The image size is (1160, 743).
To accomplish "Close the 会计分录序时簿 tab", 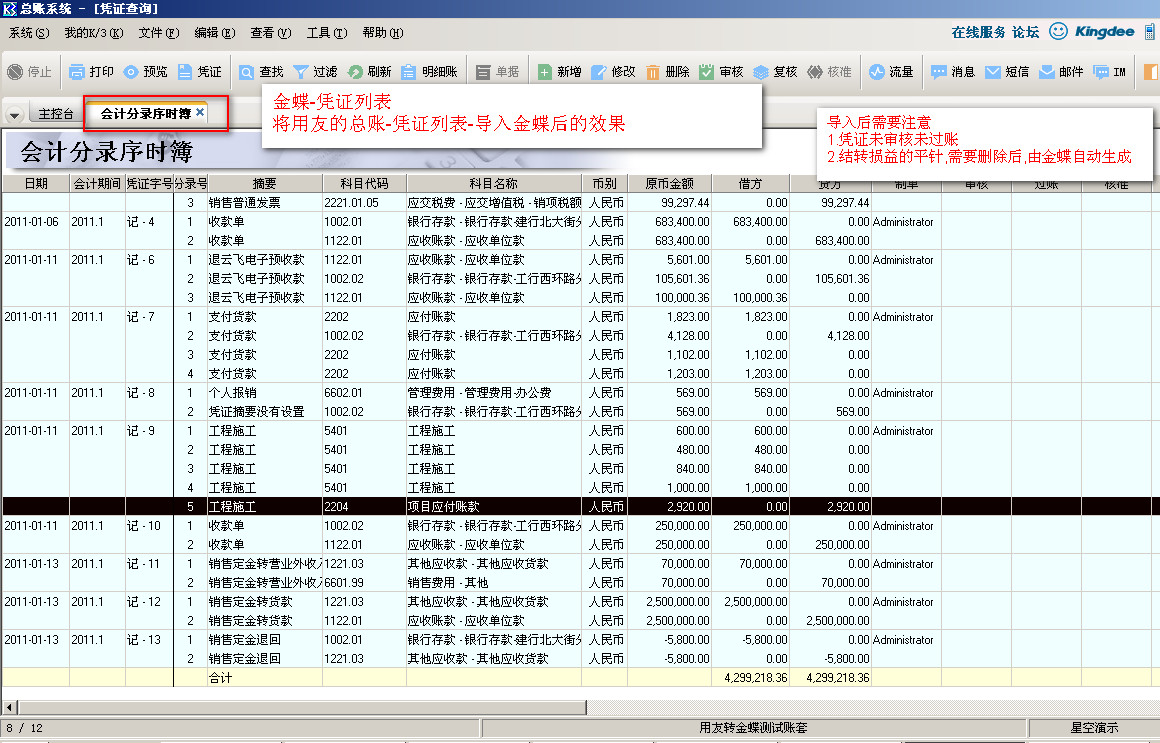I will 200,113.
